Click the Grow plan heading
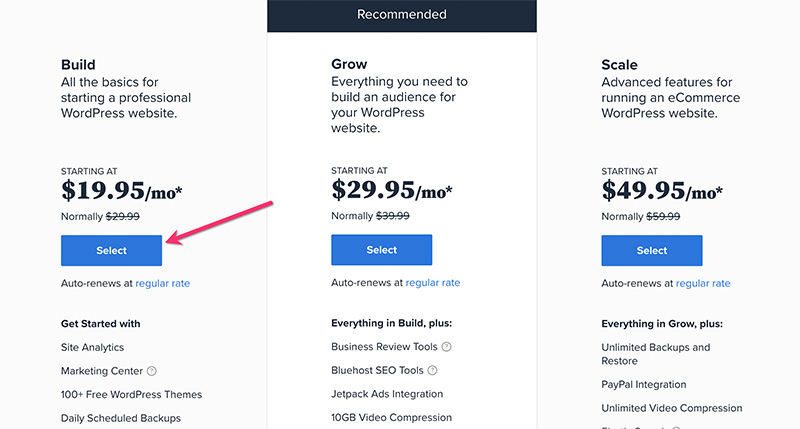800x429 pixels. (x=349, y=64)
